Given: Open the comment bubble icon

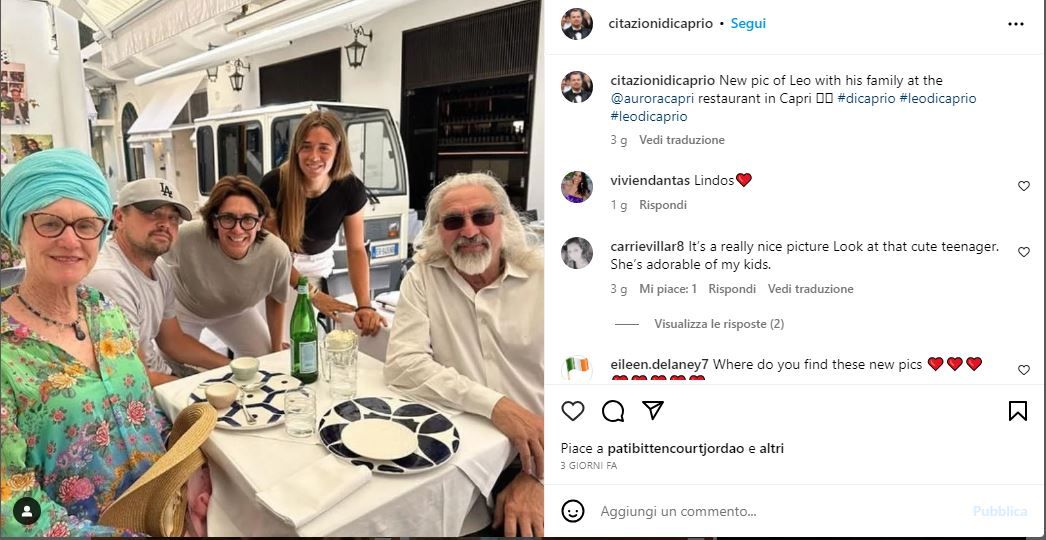Looking at the screenshot, I should (x=613, y=411).
